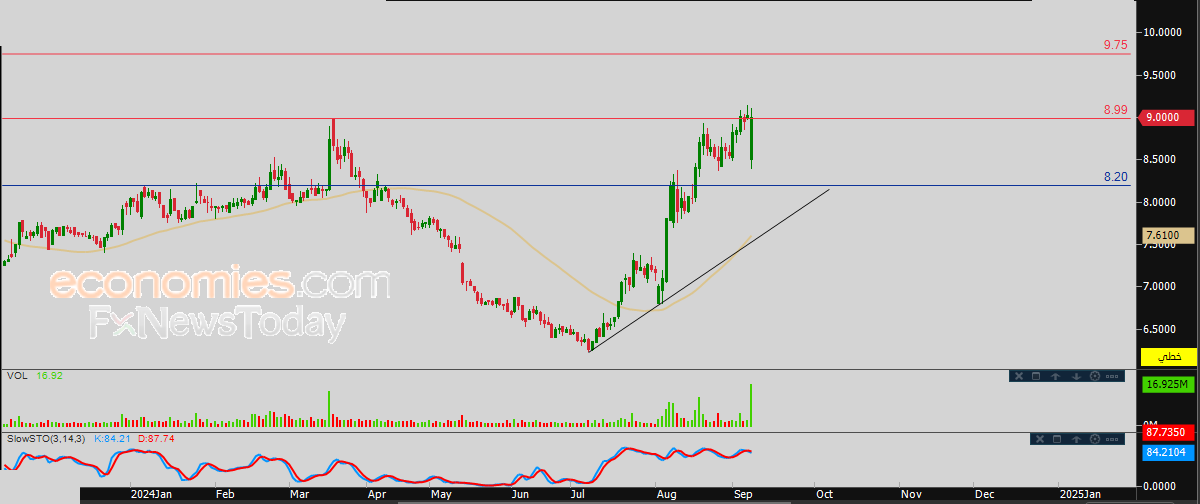Click Apr on the time axis
Screen dimensions: 1200x504
[x=376, y=494]
